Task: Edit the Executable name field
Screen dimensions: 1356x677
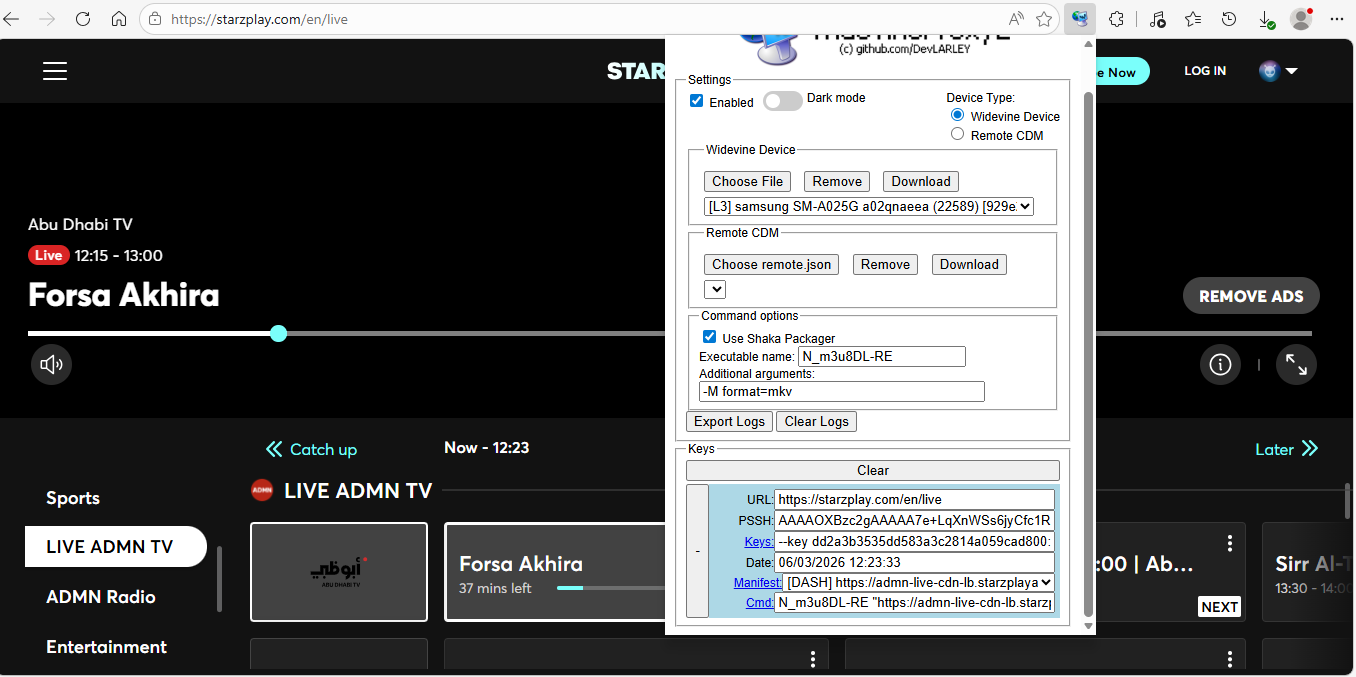Action: point(882,356)
